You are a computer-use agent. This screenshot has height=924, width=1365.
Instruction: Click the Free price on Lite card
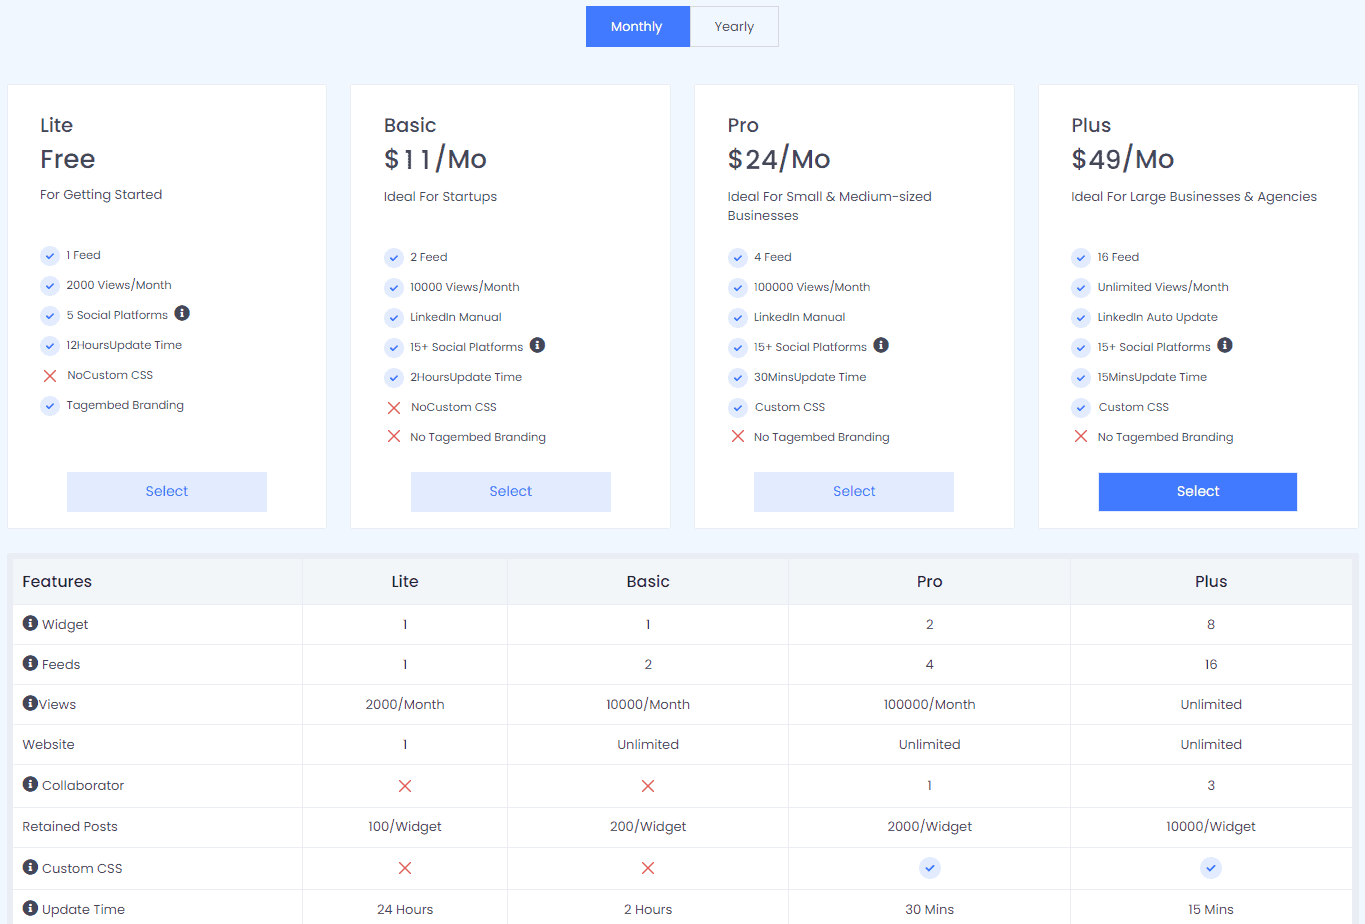(x=68, y=160)
